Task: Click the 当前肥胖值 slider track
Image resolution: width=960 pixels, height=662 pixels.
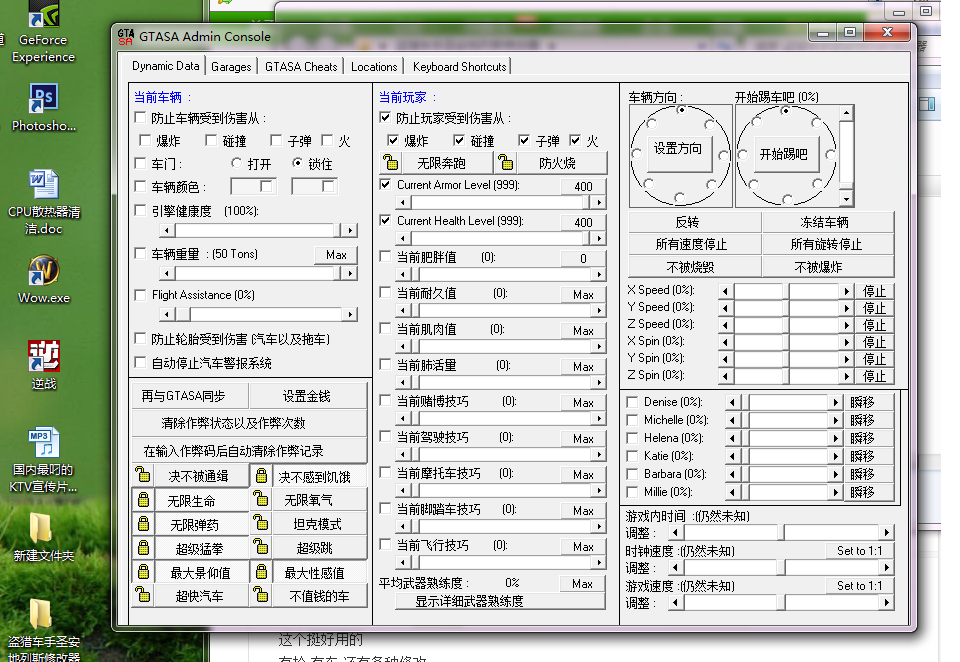Action: (x=501, y=274)
